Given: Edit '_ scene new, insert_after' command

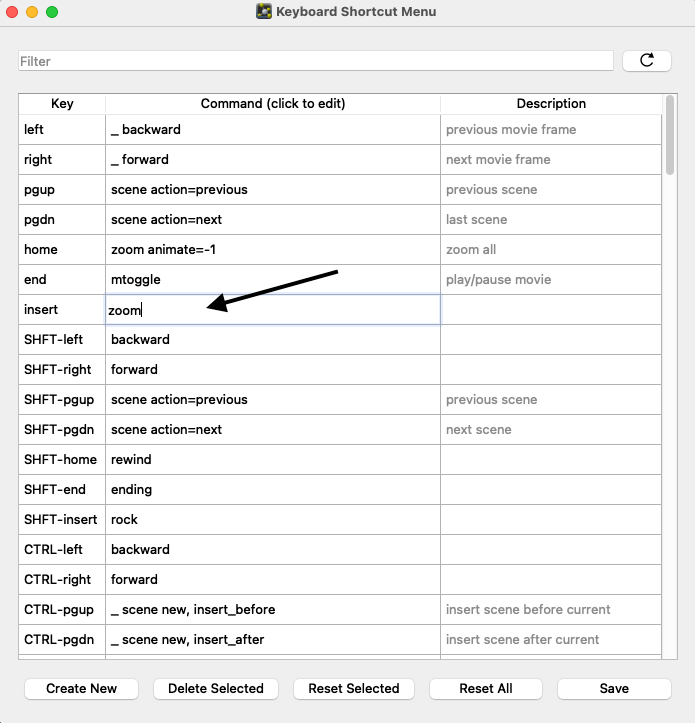Looking at the screenshot, I should [x=273, y=639].
